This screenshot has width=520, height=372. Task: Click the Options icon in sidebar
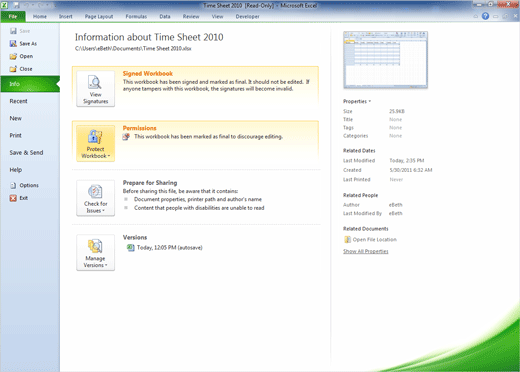[13, 185]
